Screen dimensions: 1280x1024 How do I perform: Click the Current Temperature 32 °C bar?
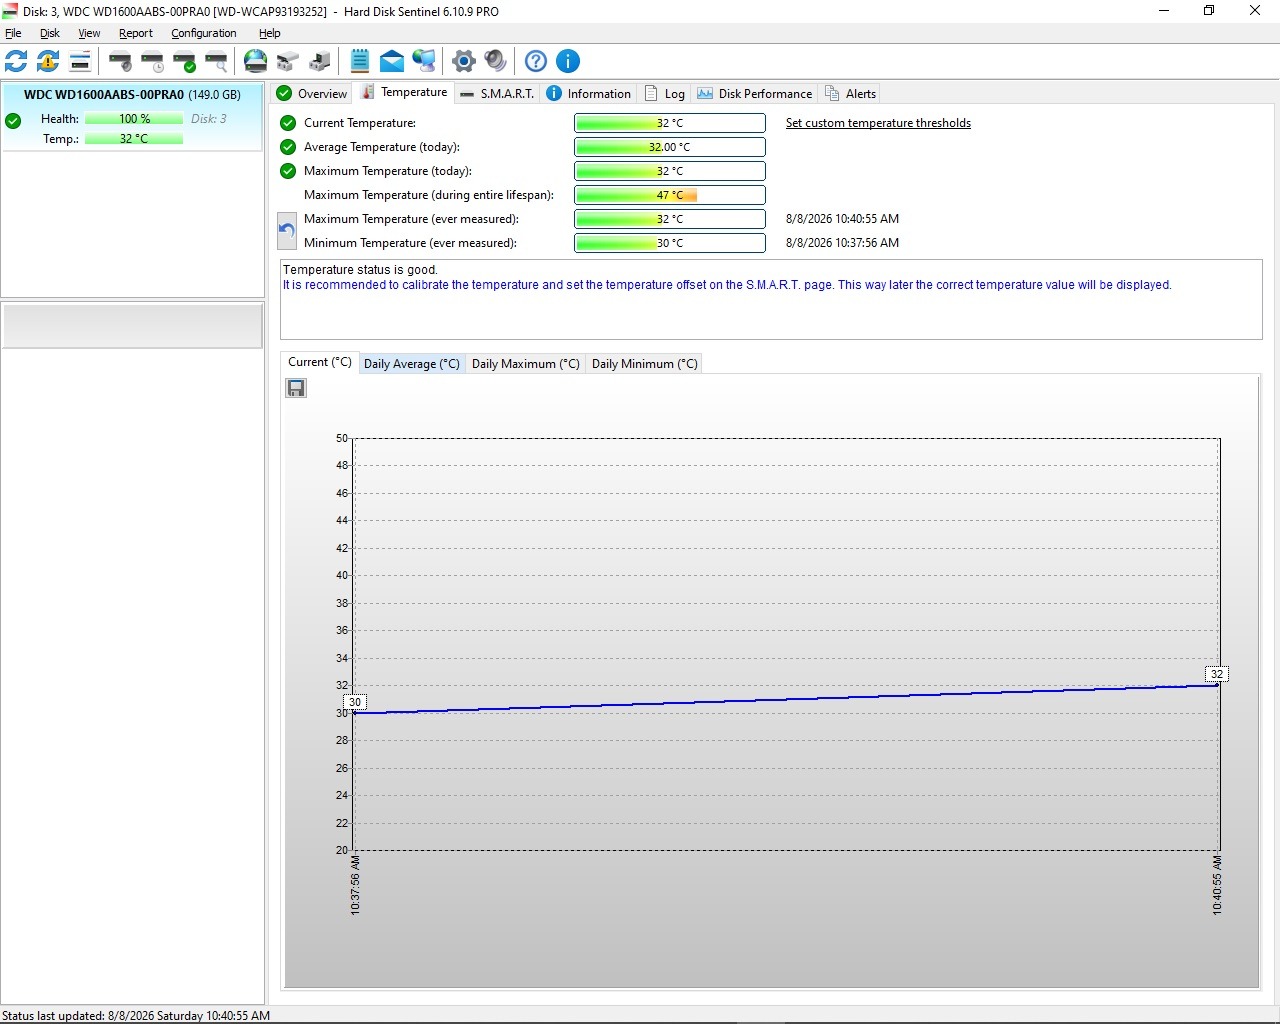(670, 123)
